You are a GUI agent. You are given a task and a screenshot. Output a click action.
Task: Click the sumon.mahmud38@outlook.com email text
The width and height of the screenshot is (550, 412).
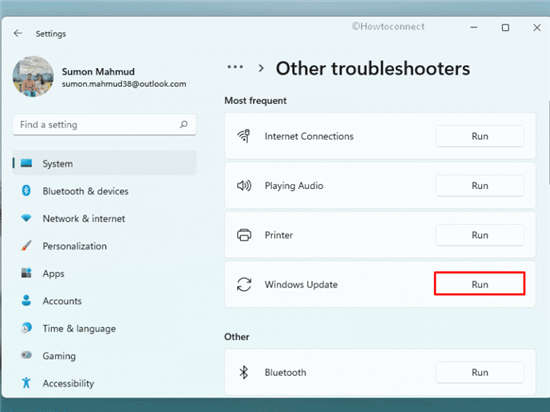click(x=124, y=84)
